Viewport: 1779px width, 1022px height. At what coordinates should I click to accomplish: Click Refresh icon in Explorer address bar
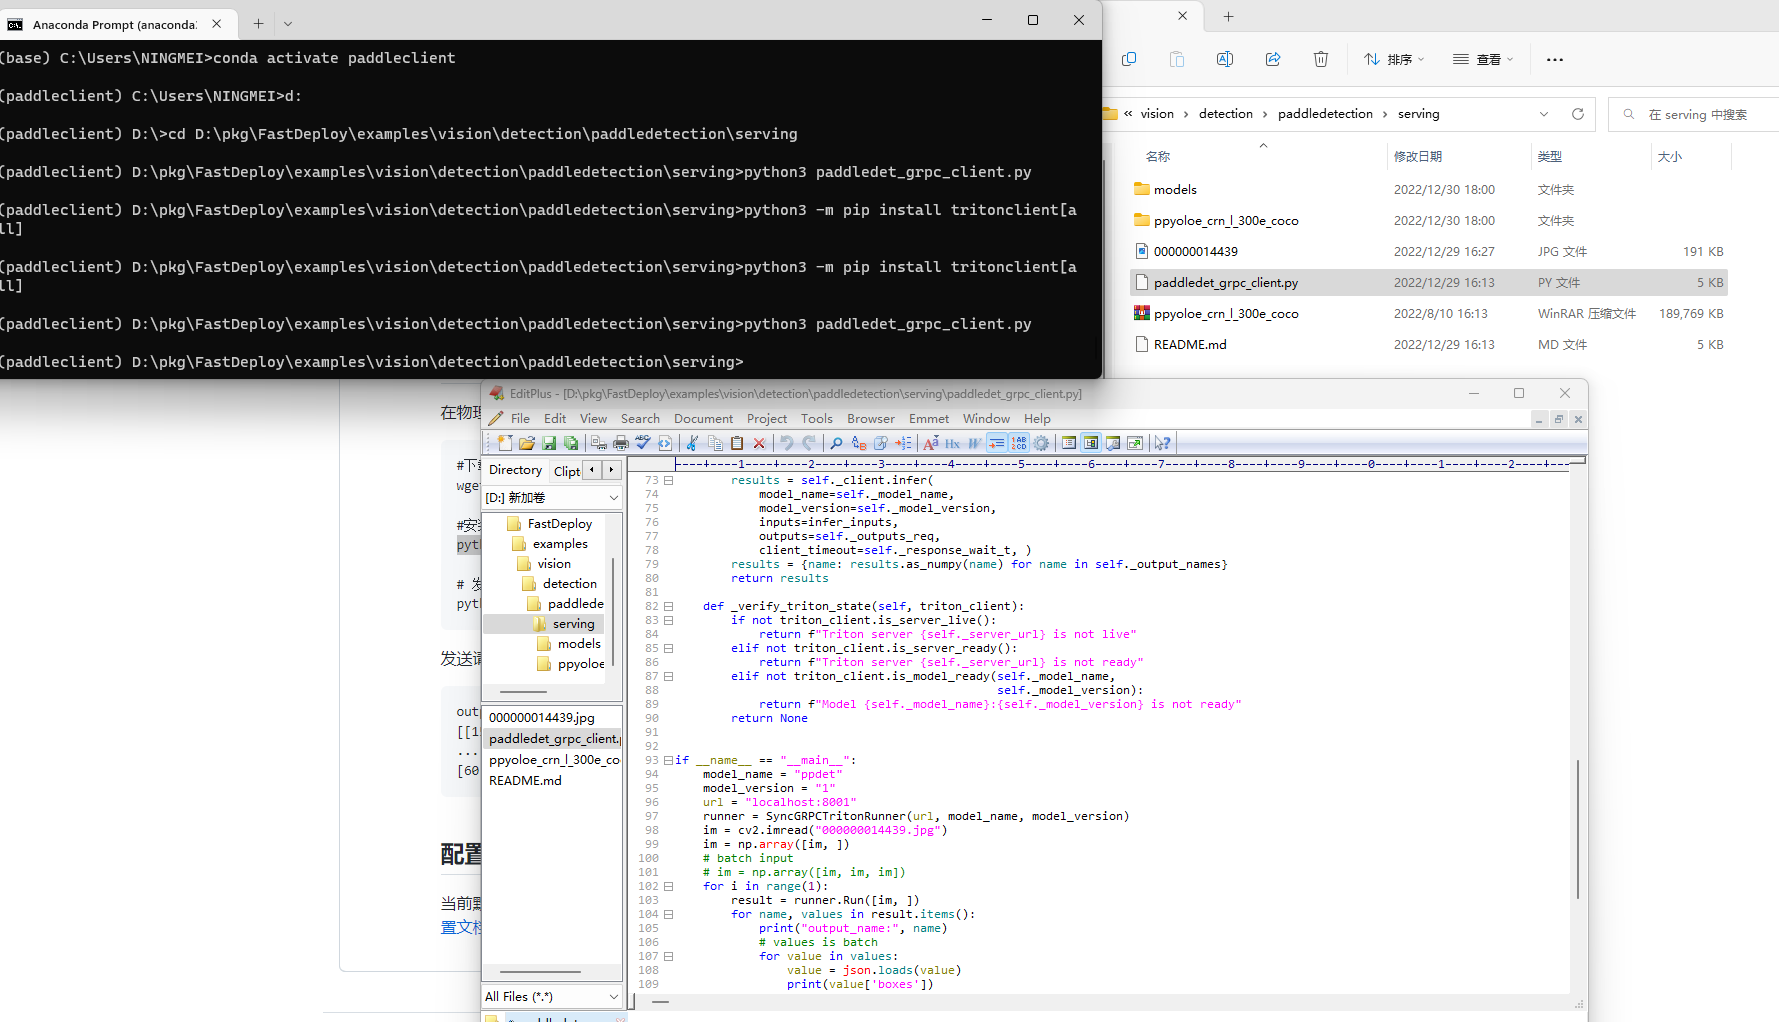[x=1578, y=114]
